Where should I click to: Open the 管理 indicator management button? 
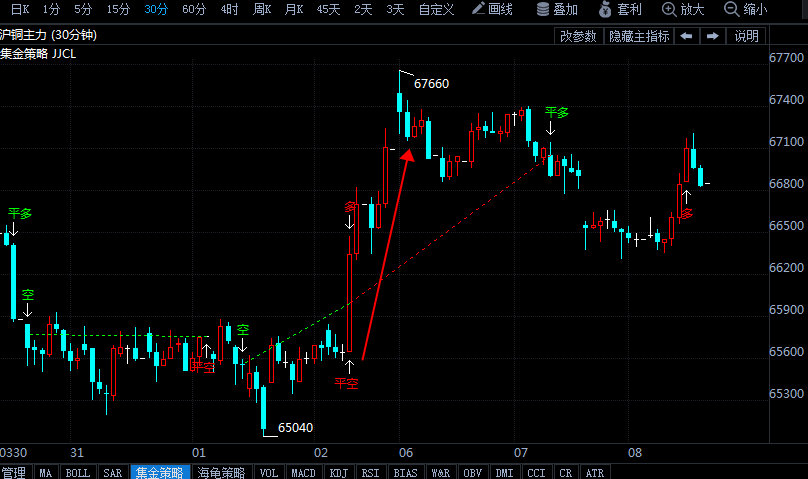[x=14, y=472]
